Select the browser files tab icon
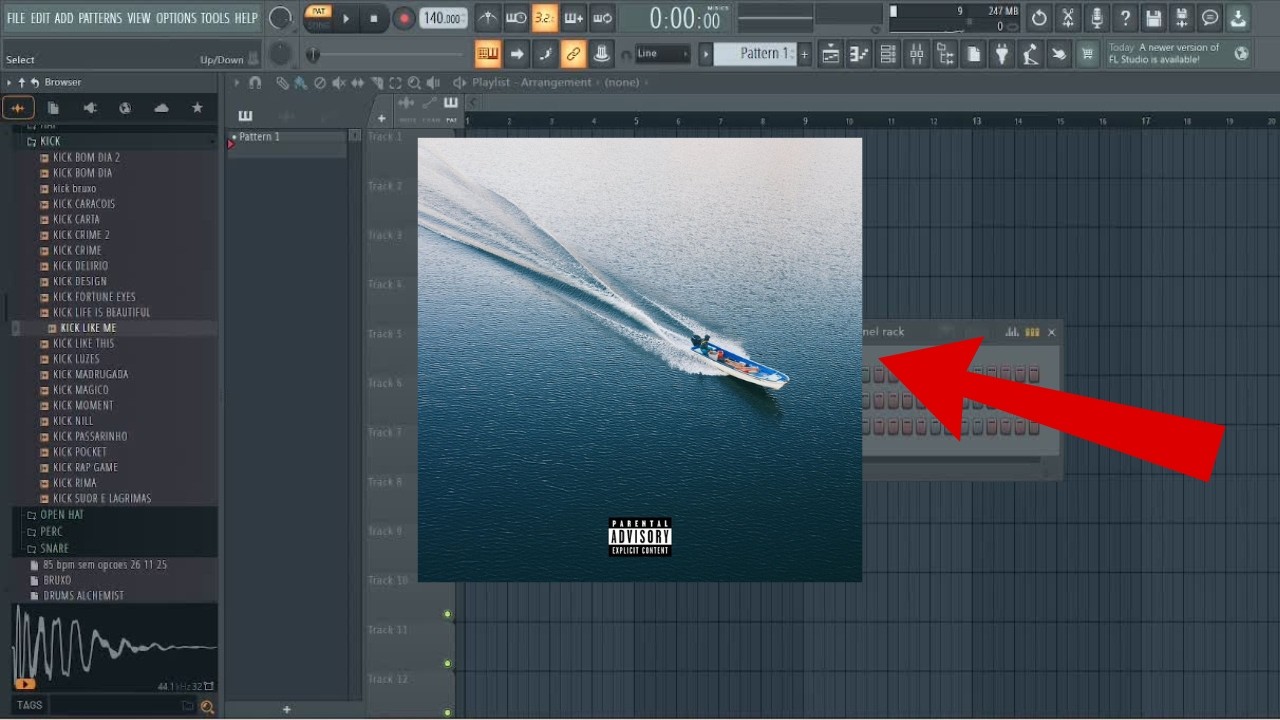Viewport: 1280px width, 720px height. click(x=54, y=108)
